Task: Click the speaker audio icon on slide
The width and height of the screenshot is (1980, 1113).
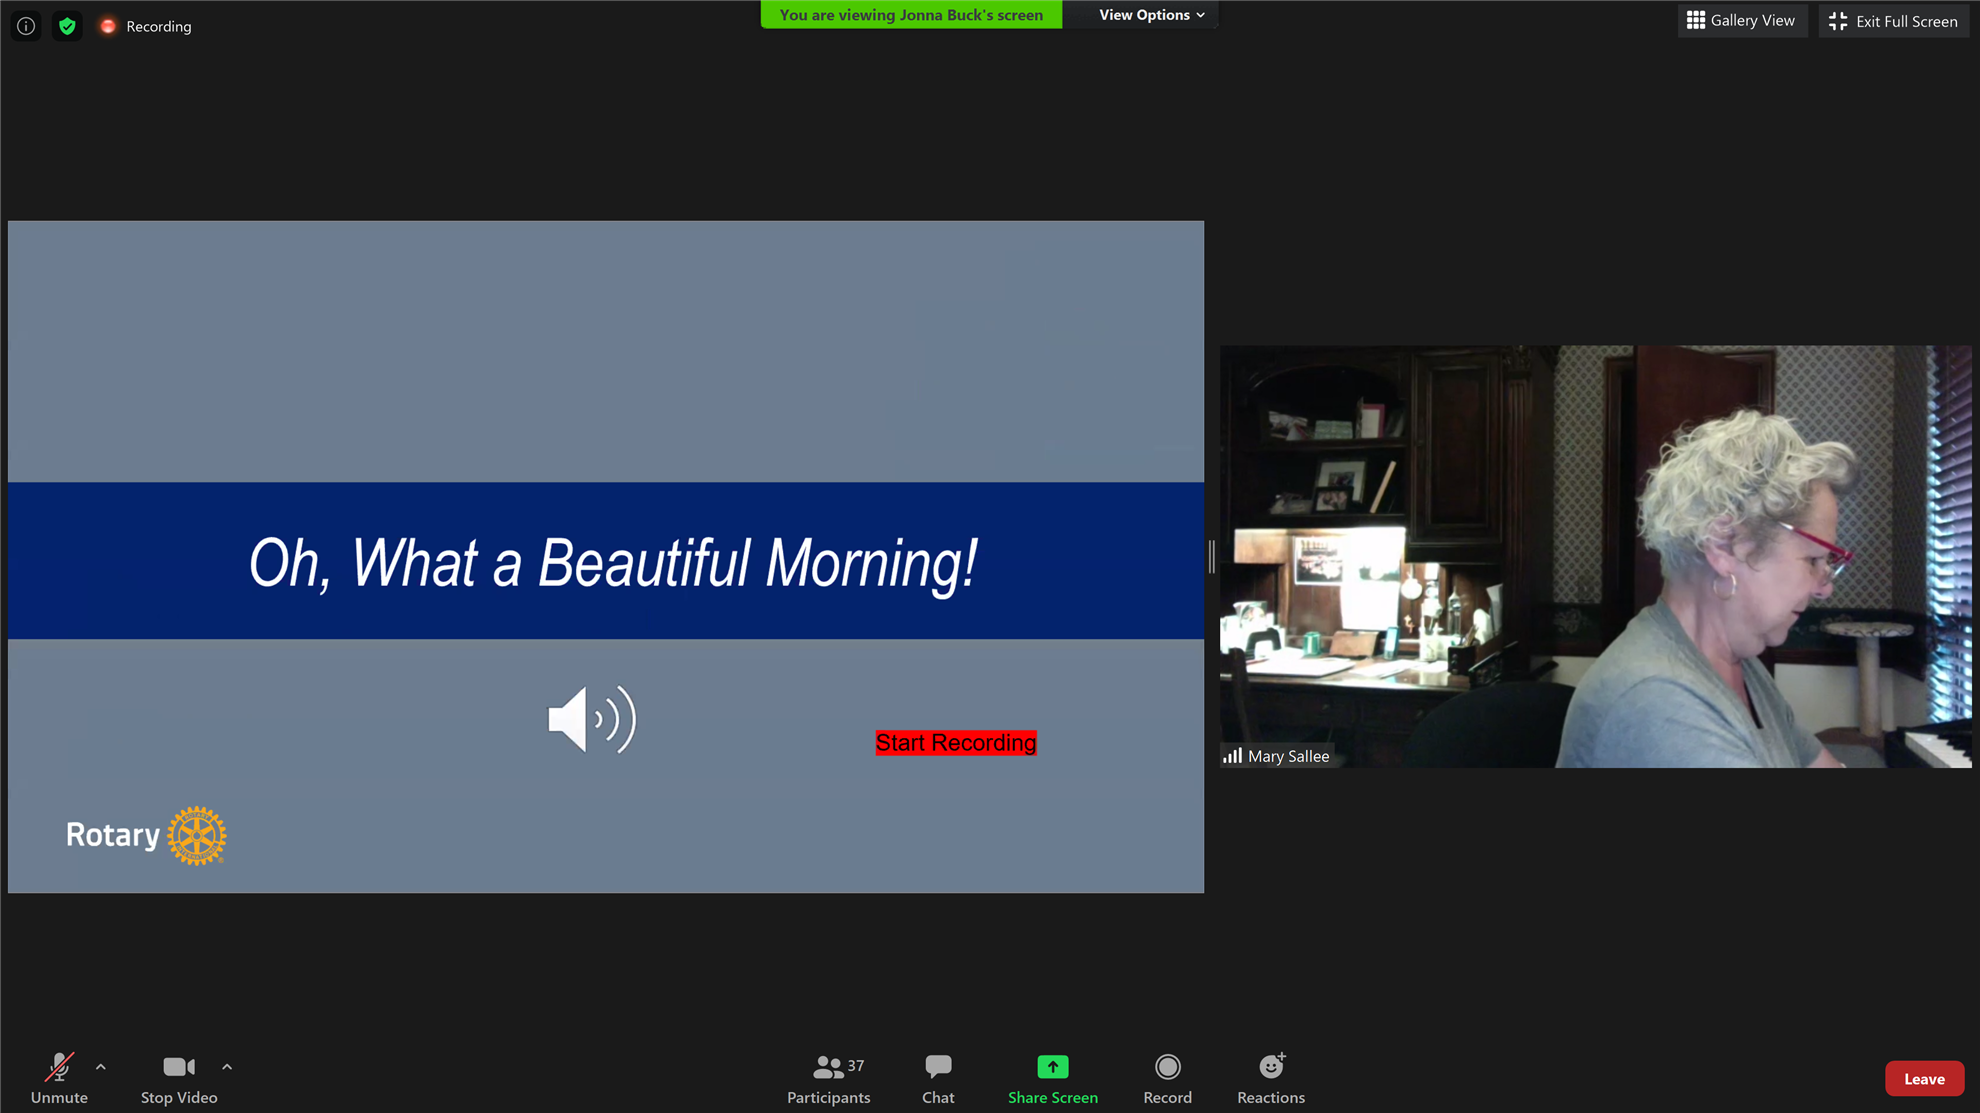Action: pyautogui.click(x=592, y=719)
